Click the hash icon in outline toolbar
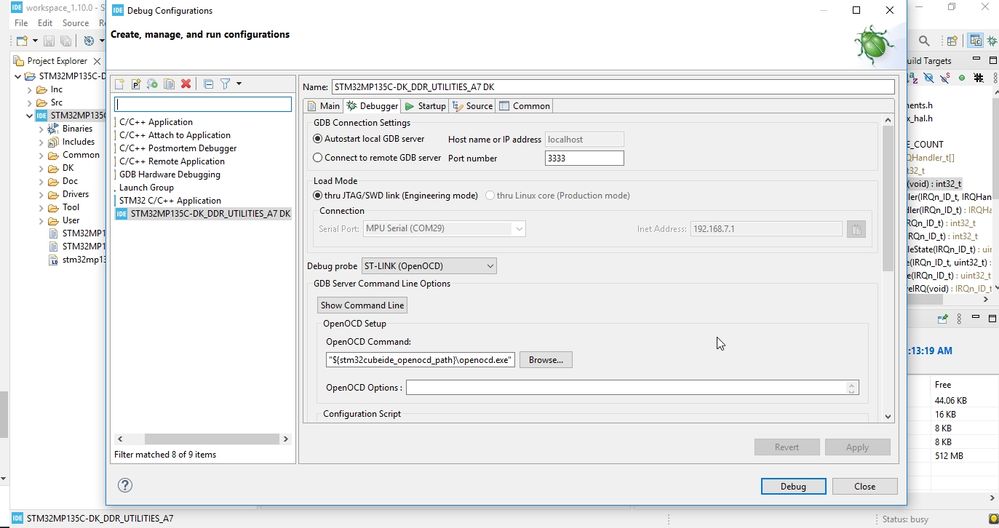The width and height of the screenshot is (999, 528). [978, 78]
